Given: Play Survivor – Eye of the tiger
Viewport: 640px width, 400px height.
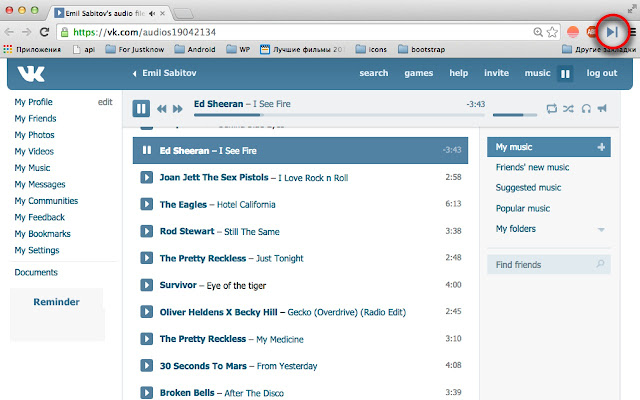Looking at the screenshot, I should coord(147,285).
